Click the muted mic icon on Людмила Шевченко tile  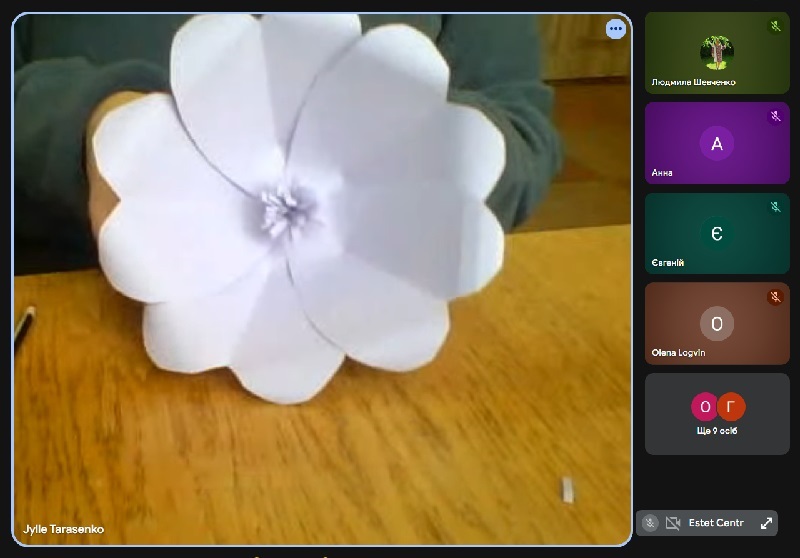pyautogui.click(x=775, y=26)
